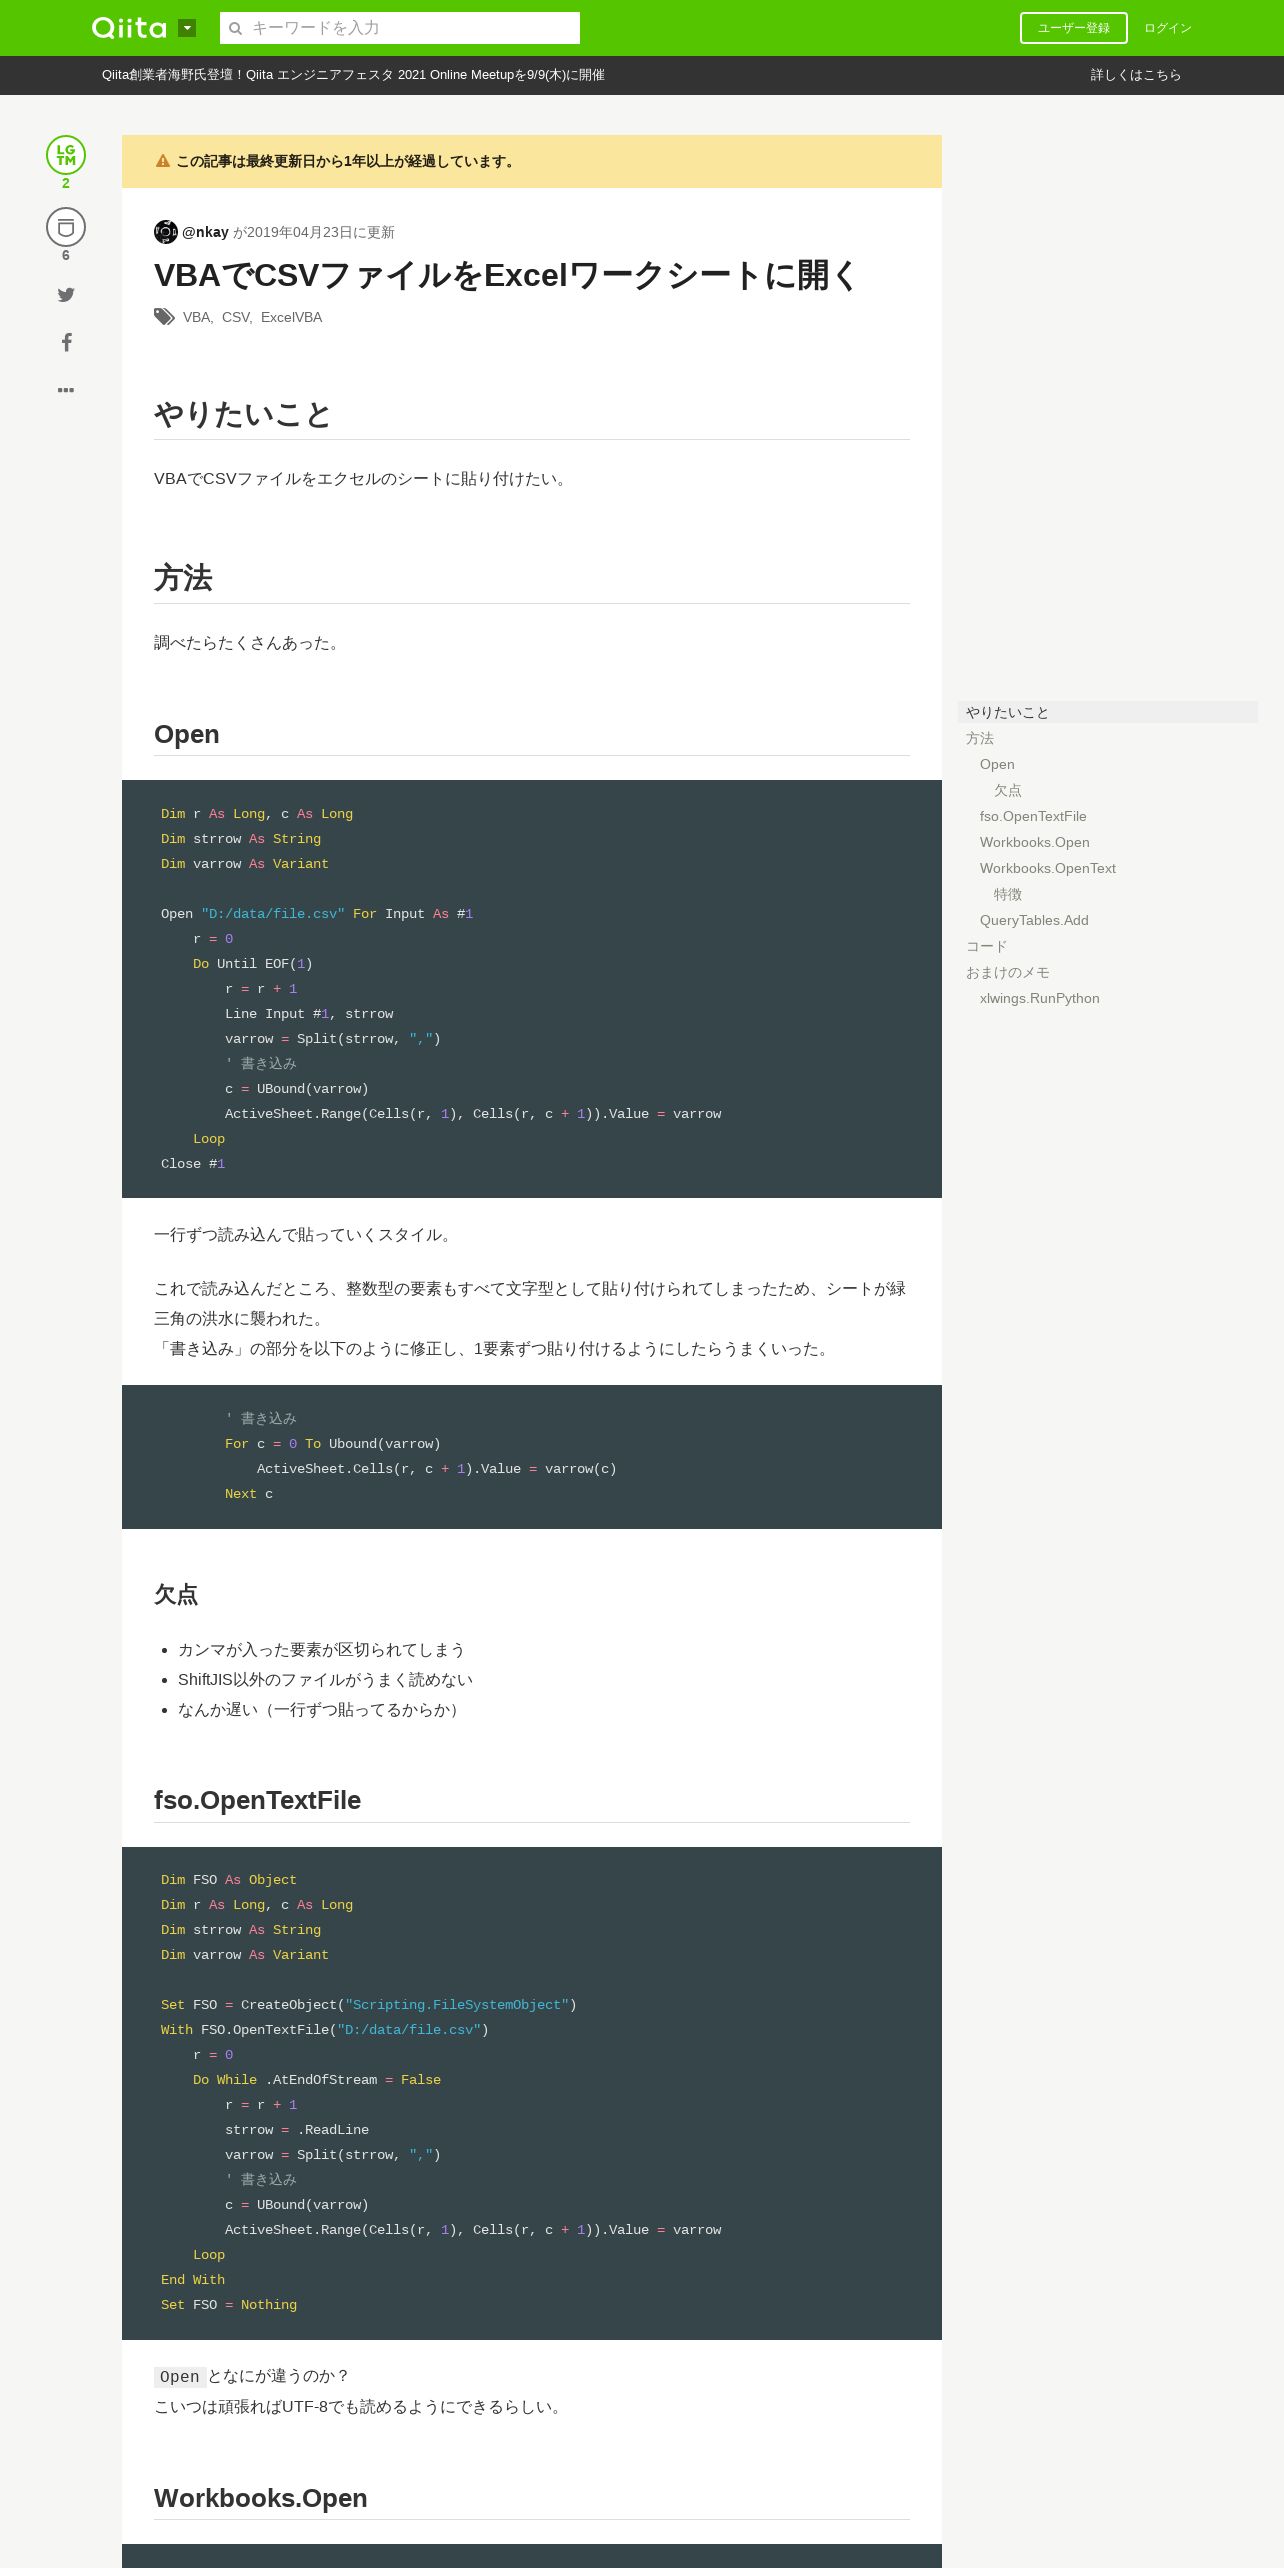Click the article title VBAでCSVファイルをExcelワークシートに開く
Screen dimensions: 1284x2568
click(506, 275)
